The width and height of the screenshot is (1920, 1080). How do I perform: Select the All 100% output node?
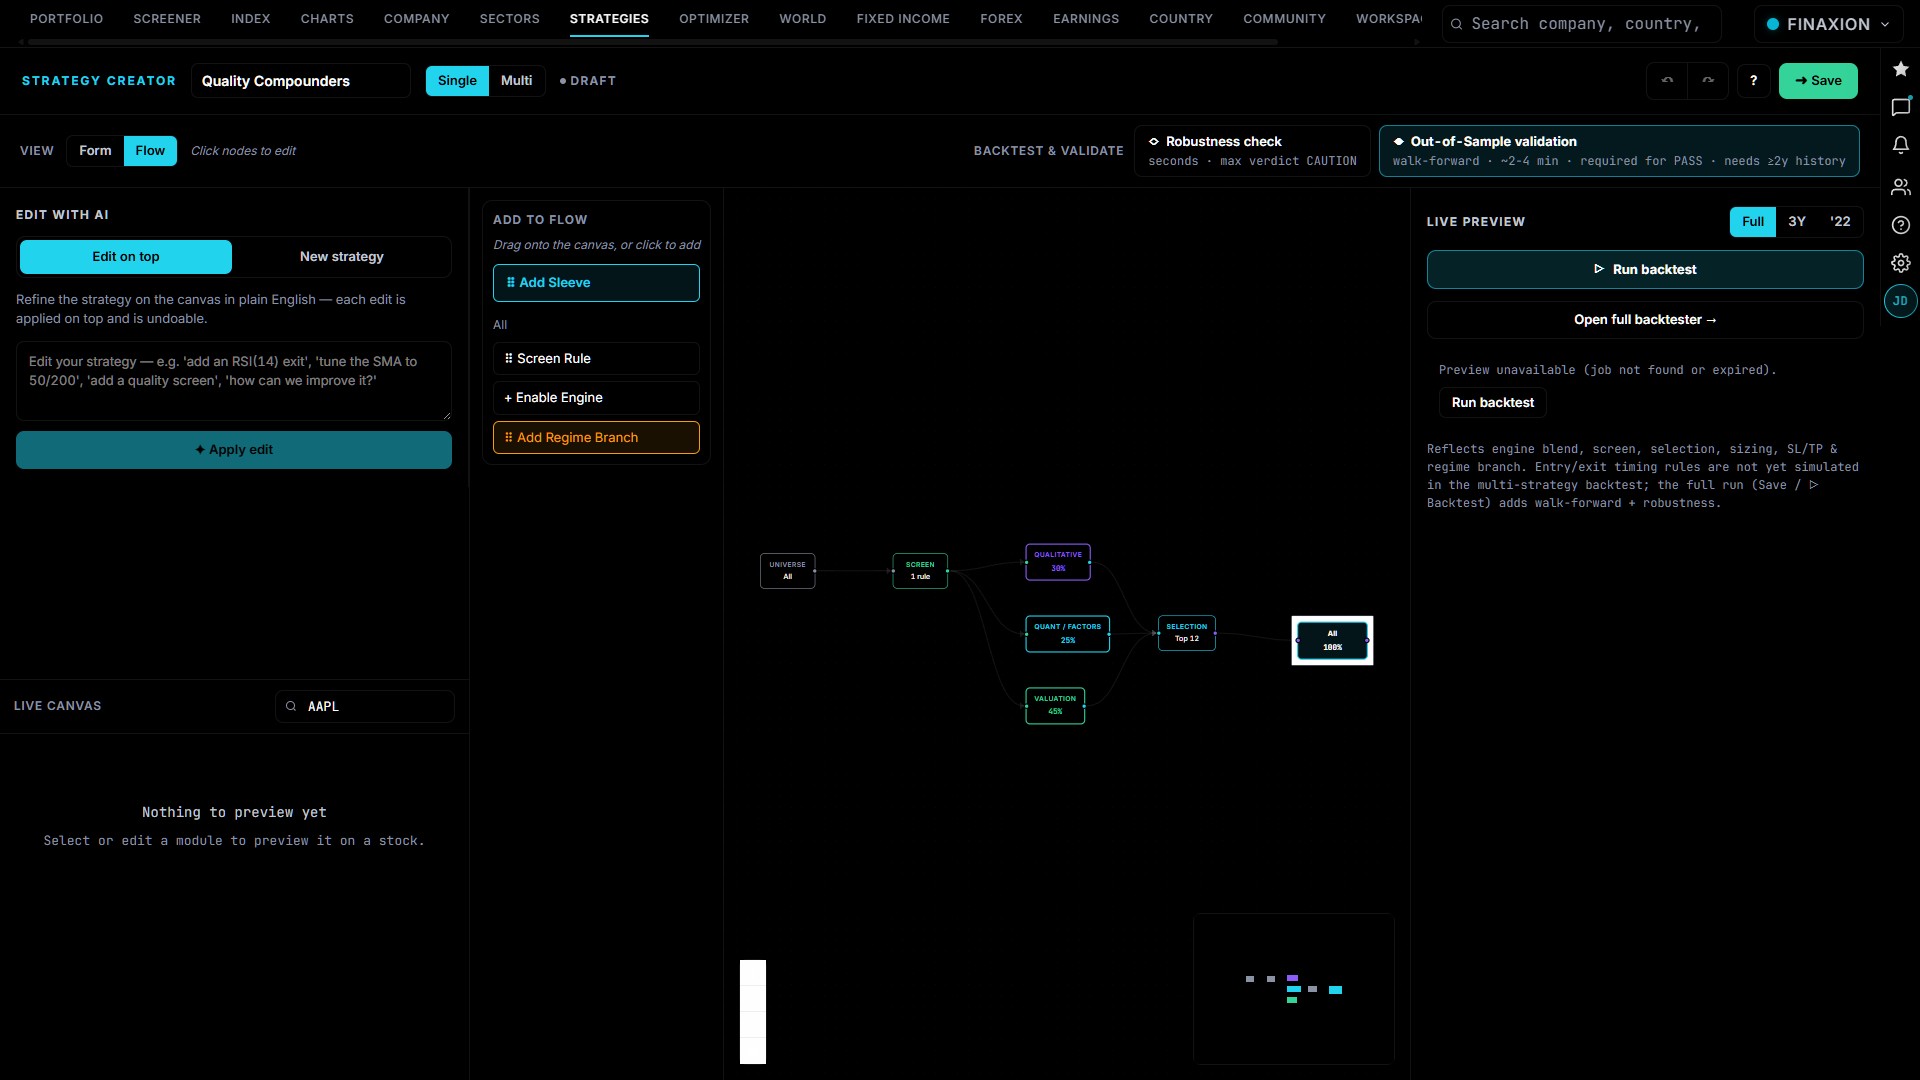(1332, 641)
